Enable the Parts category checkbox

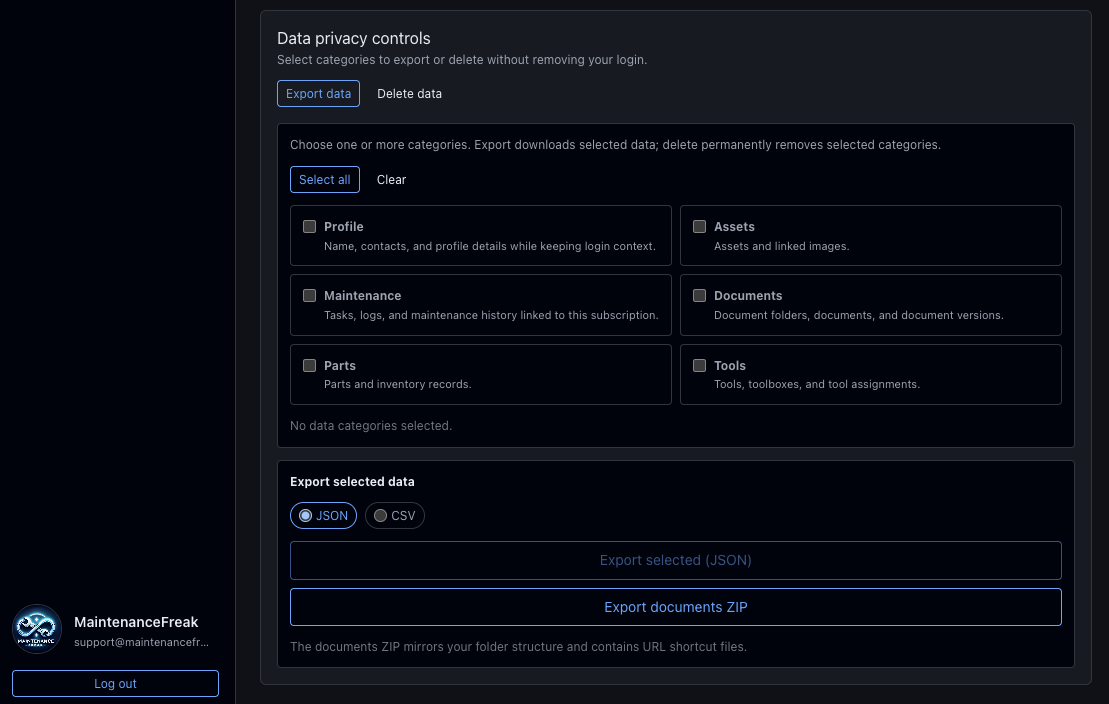point(309,365)
